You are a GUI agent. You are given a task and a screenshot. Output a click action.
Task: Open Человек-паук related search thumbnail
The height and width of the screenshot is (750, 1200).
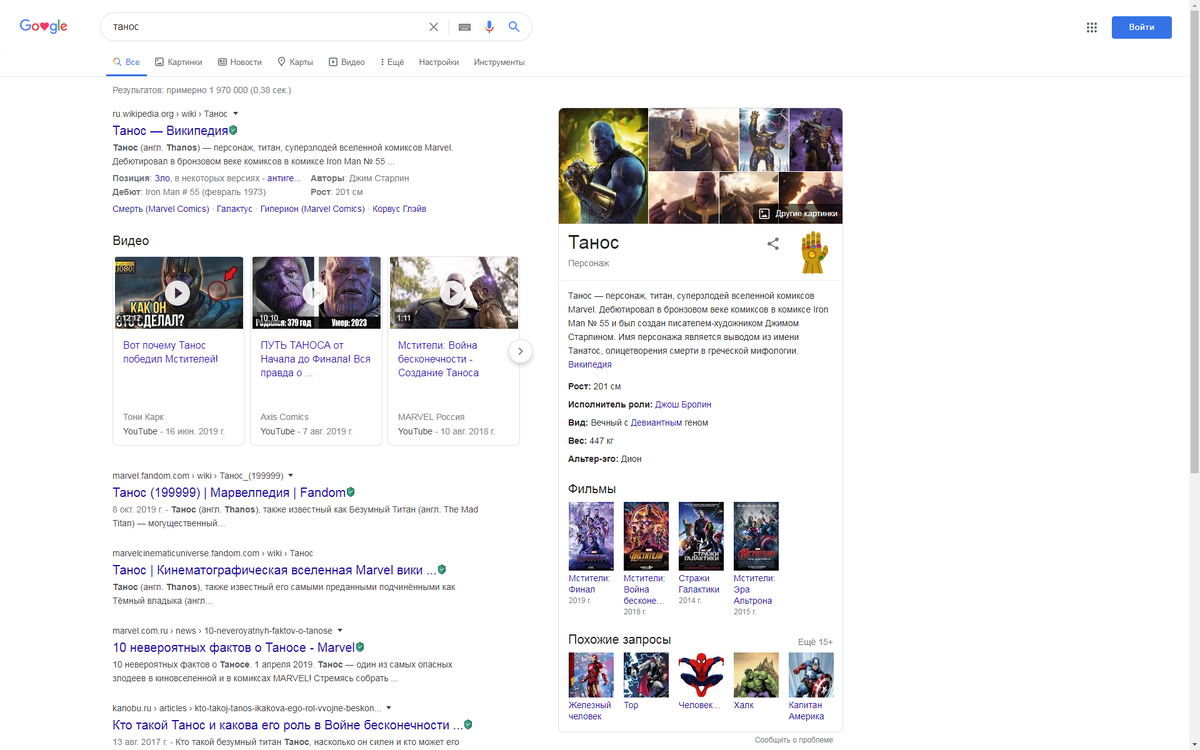tap(700, 675)
